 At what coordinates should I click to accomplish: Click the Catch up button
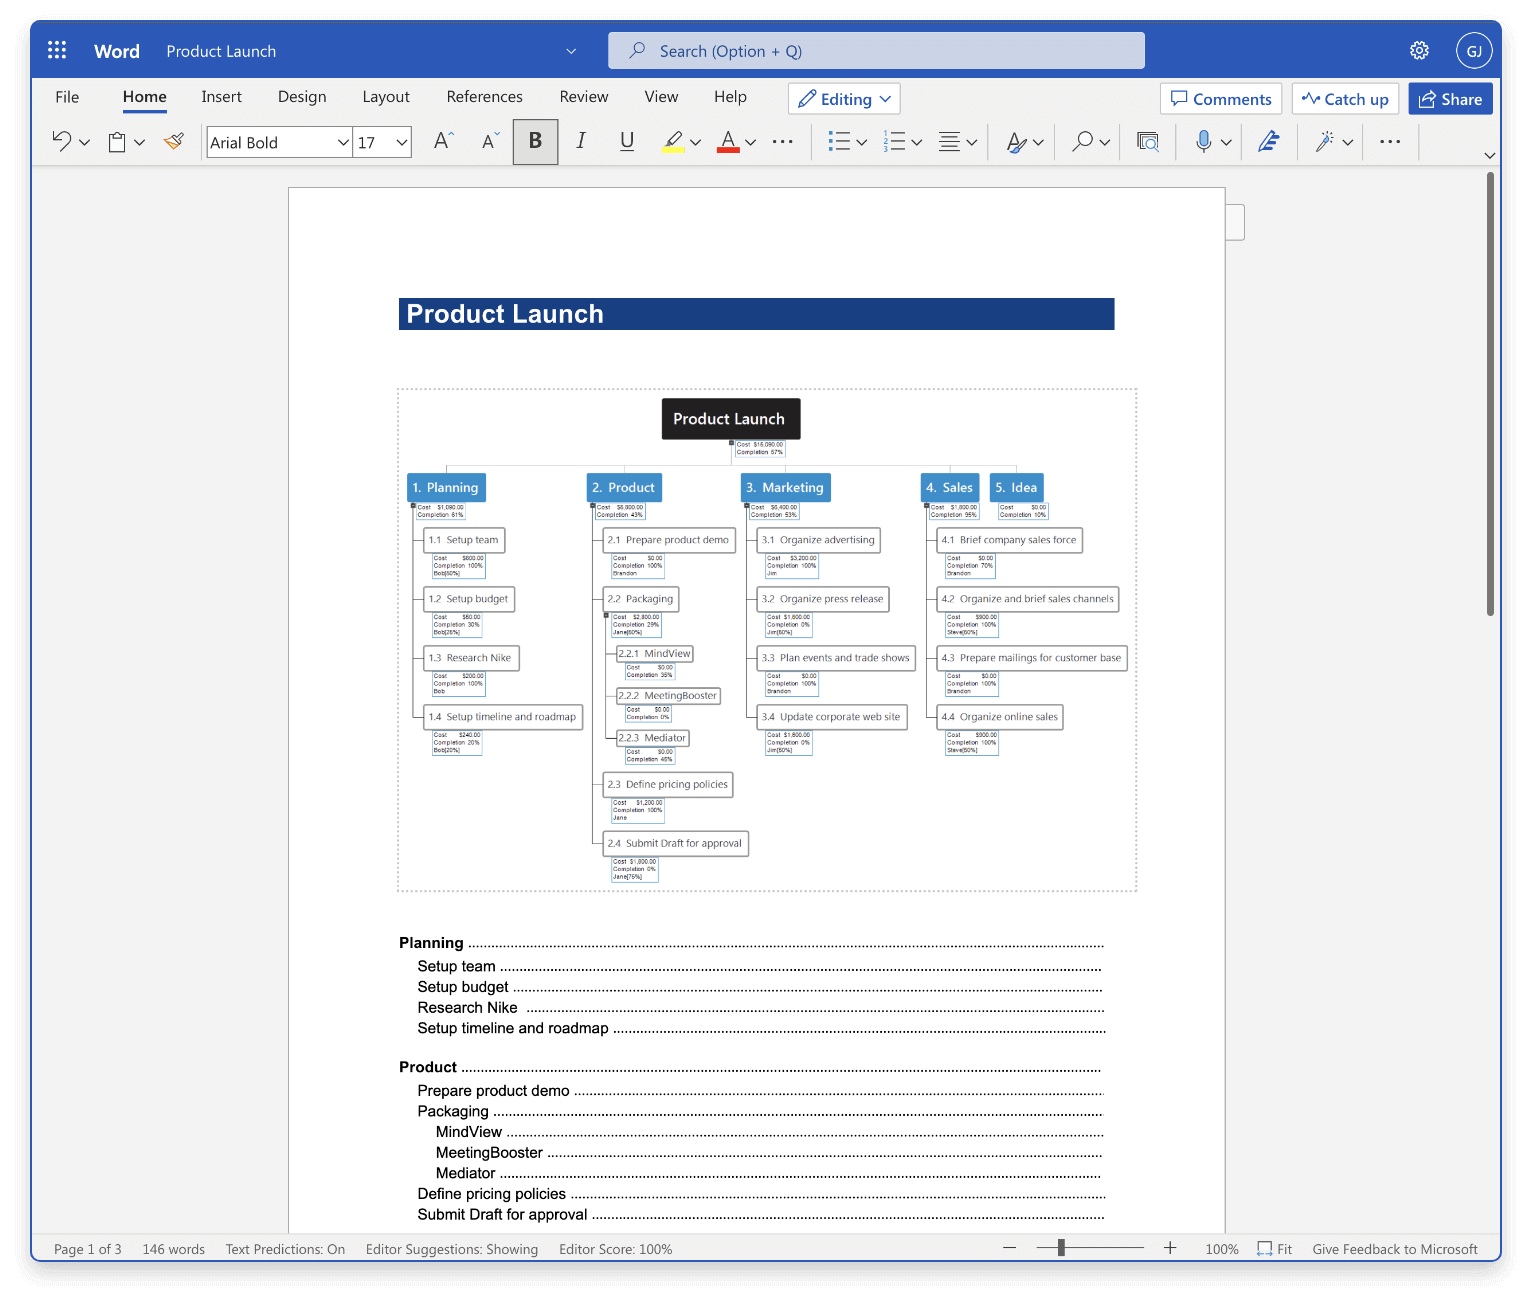(x=1345, y=99)
